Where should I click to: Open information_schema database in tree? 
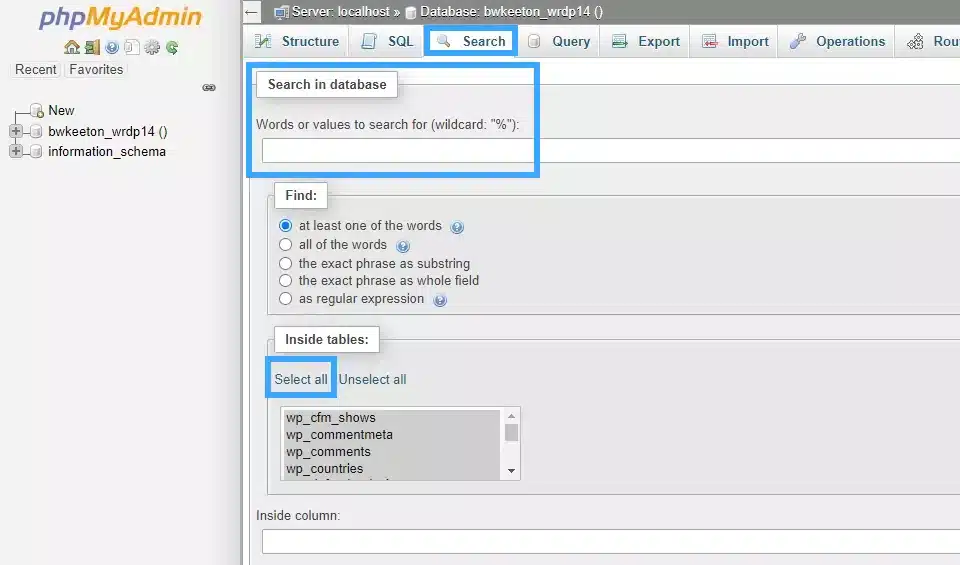click(x=107, y=151)
